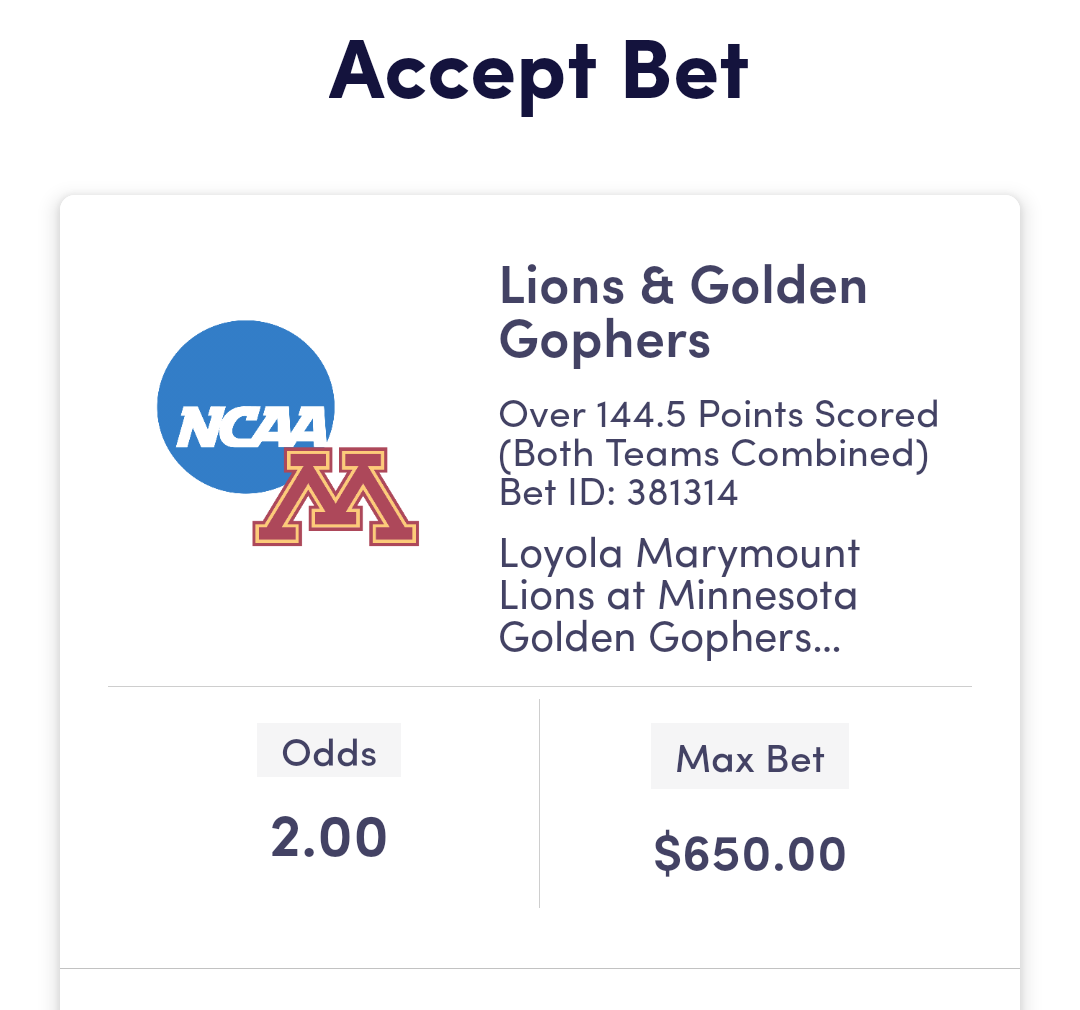Screen dimensions: 1080x1010
Task: Click the Odds label
Action: pyautogui.click(x=329, y=752)
